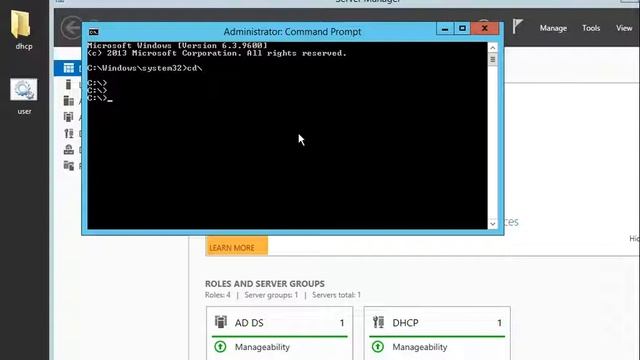
Task: Close the Command Prompt window
Action: point(484,29)
